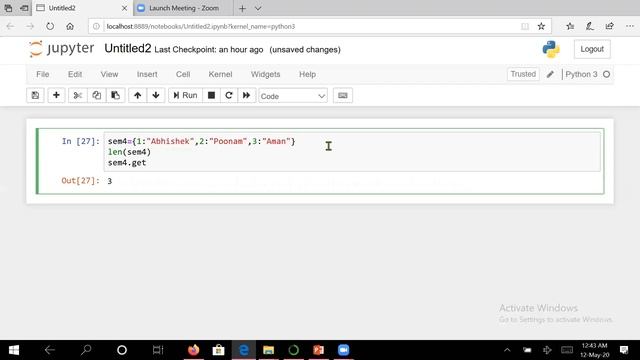Go back in the browser
640x360 pixels.
pos(11,26)
